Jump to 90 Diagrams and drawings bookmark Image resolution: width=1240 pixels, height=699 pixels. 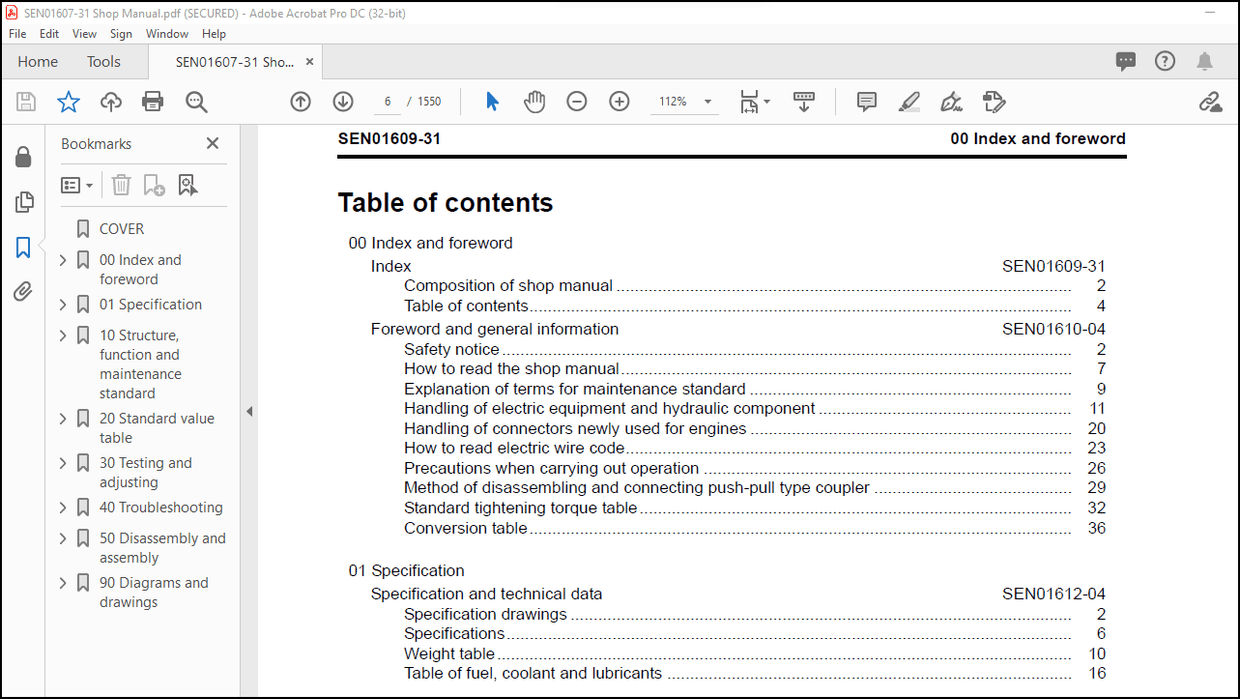[154, 592]
